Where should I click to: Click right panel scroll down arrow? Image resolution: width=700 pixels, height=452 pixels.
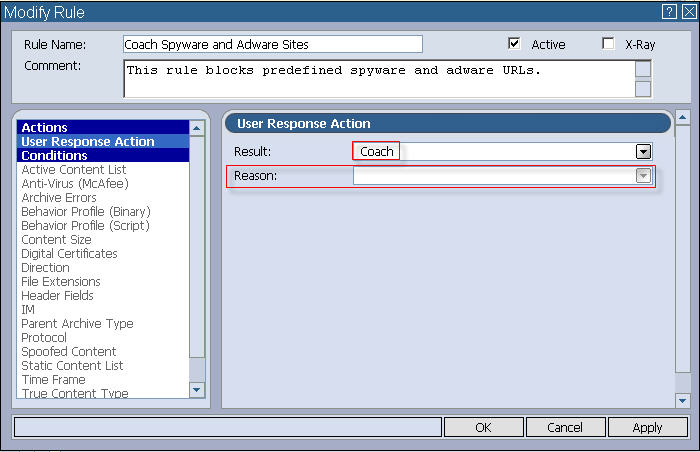point(683,400)
